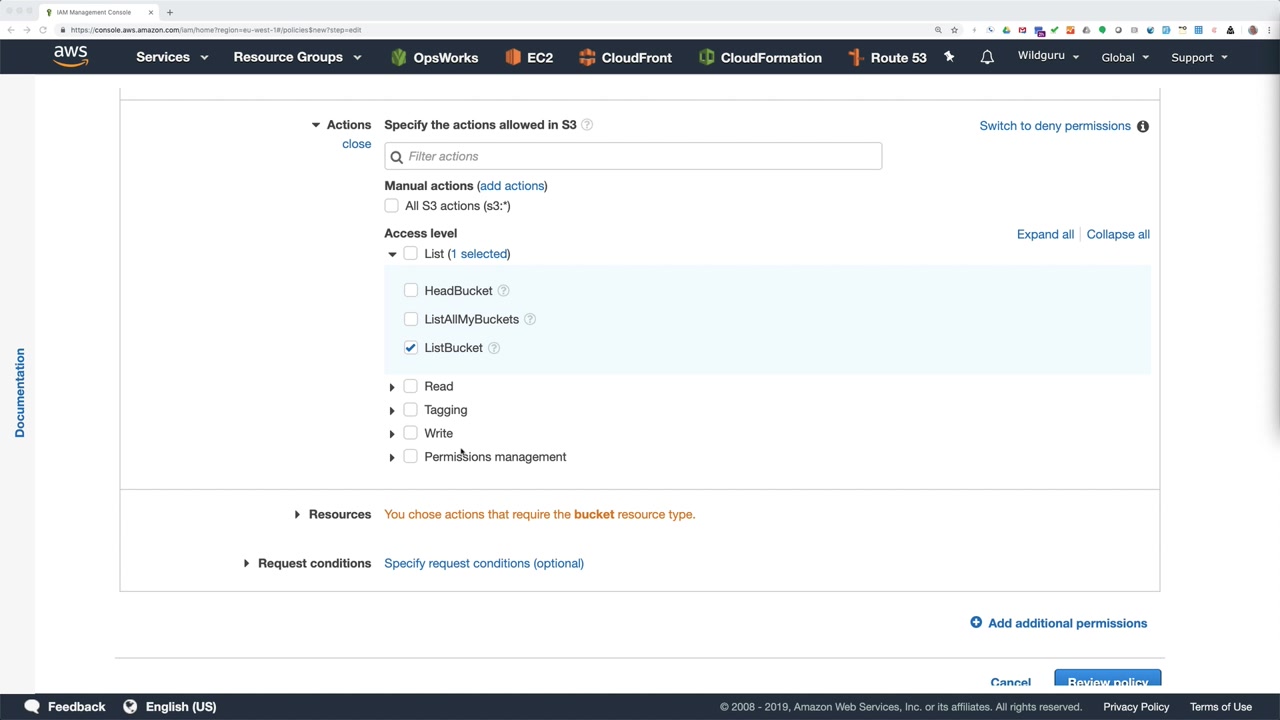The image size is (1280, 720).
Task: Expand the Write access level group
Action: coord(392,434)
